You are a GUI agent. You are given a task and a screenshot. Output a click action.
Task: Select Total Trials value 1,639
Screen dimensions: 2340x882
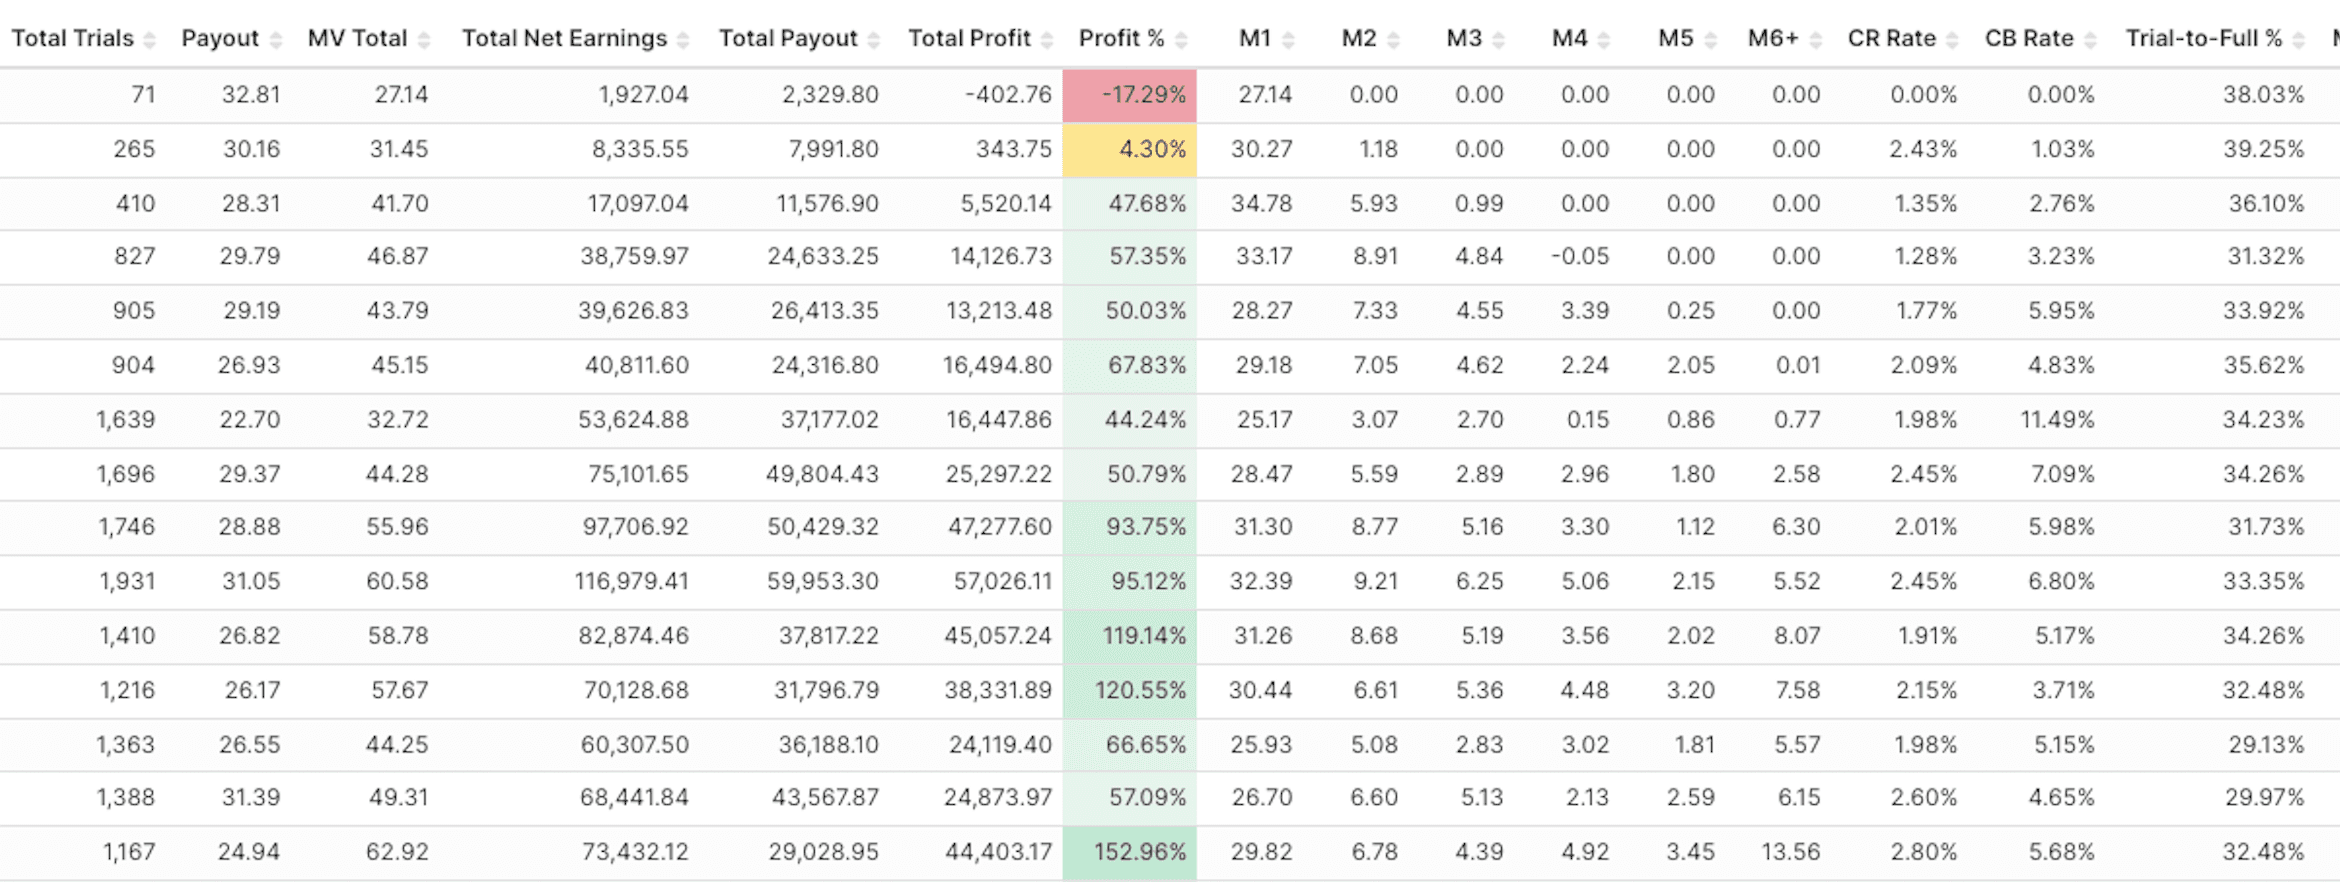[x=126, y=420]
